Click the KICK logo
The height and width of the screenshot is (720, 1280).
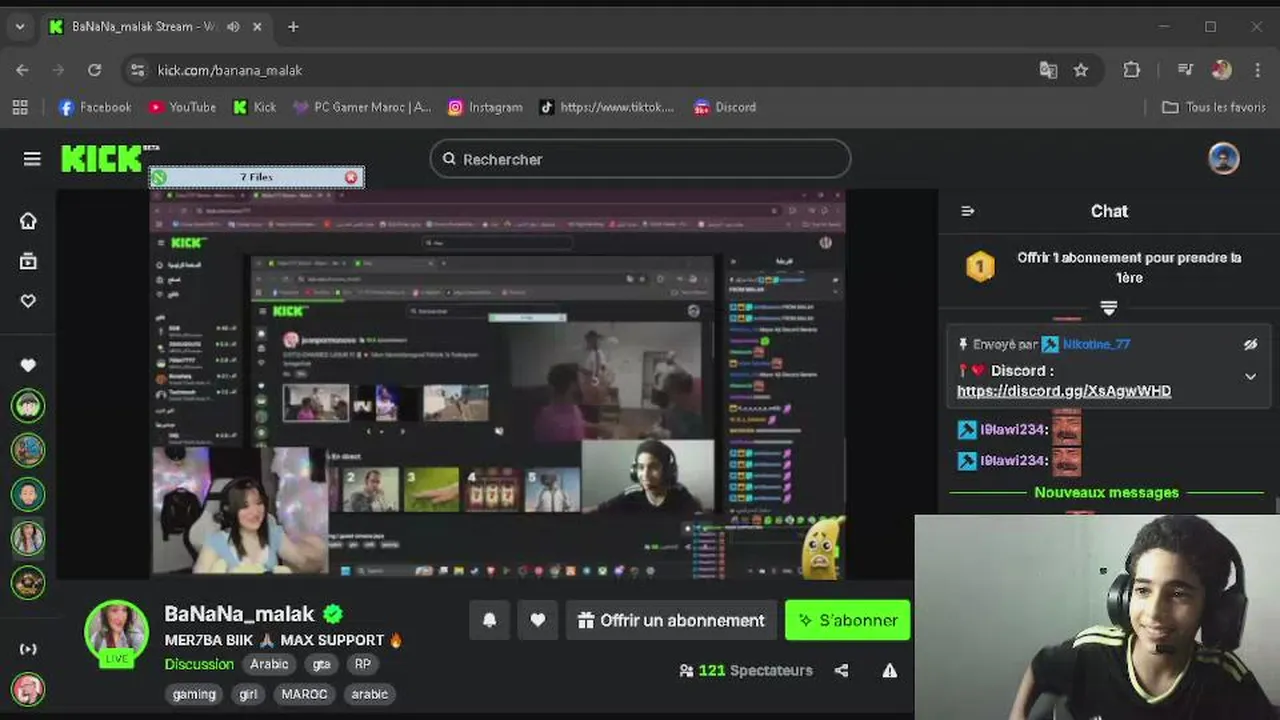click(x=102, y=159)
